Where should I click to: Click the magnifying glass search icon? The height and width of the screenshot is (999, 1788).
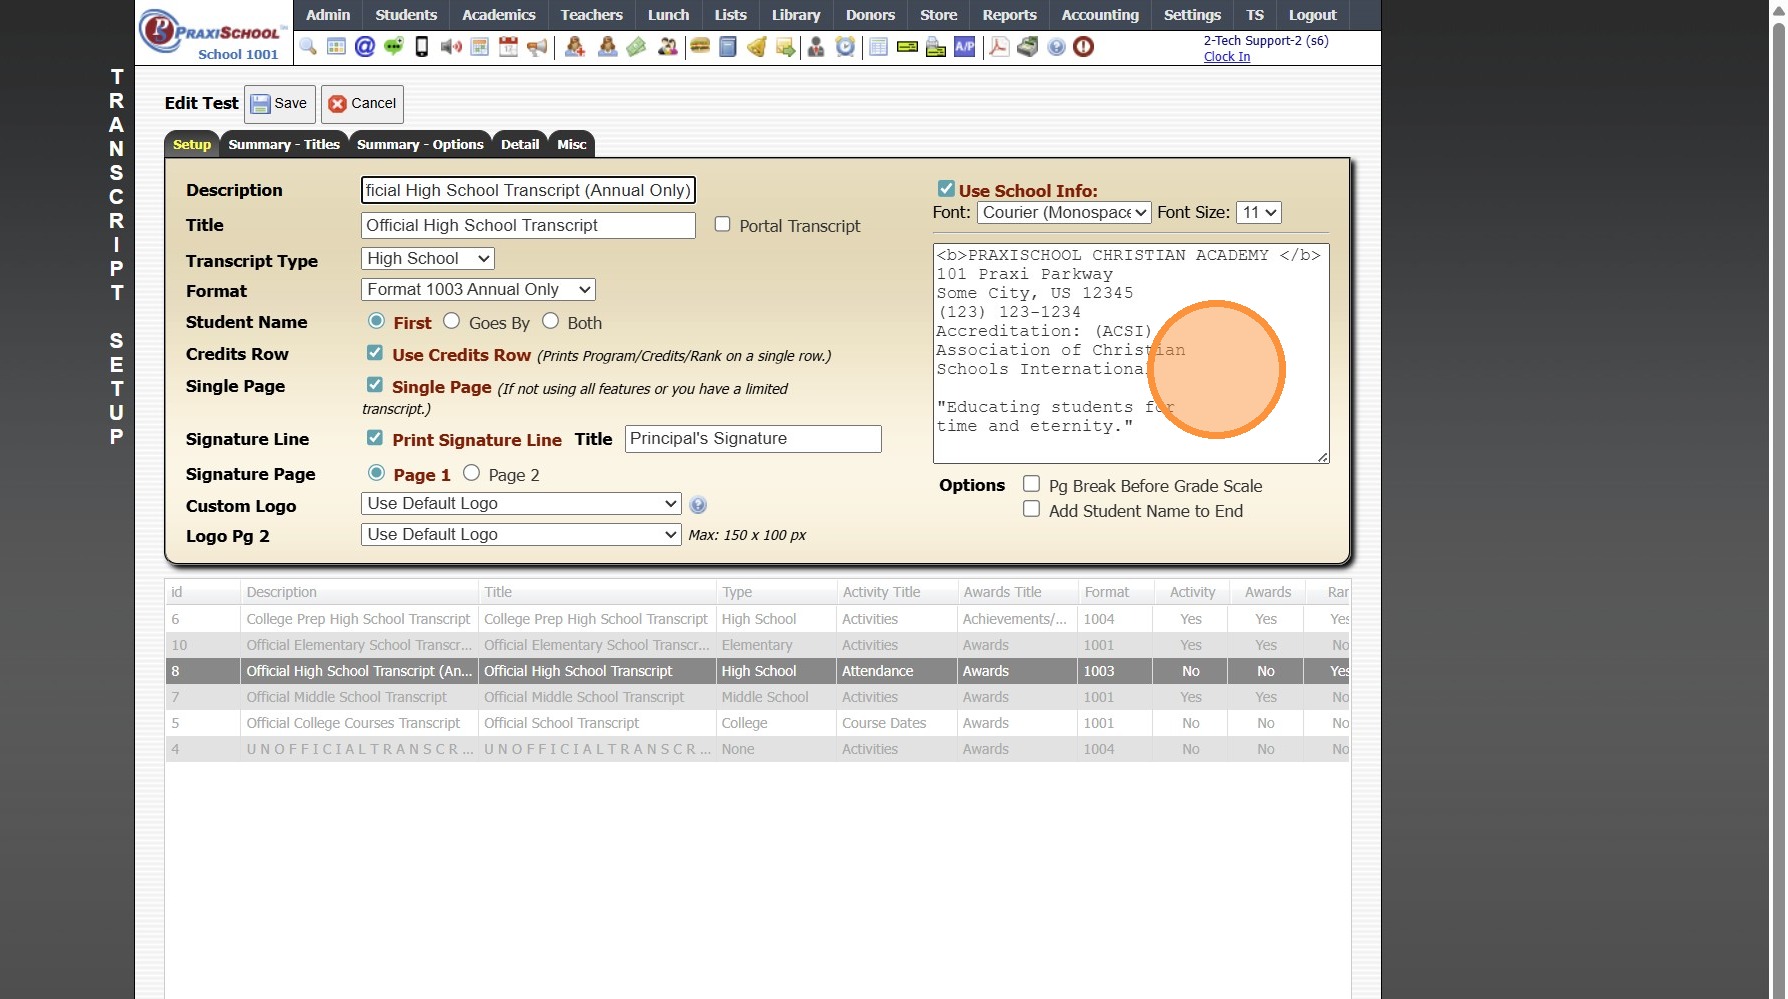(x=308, y=47)
